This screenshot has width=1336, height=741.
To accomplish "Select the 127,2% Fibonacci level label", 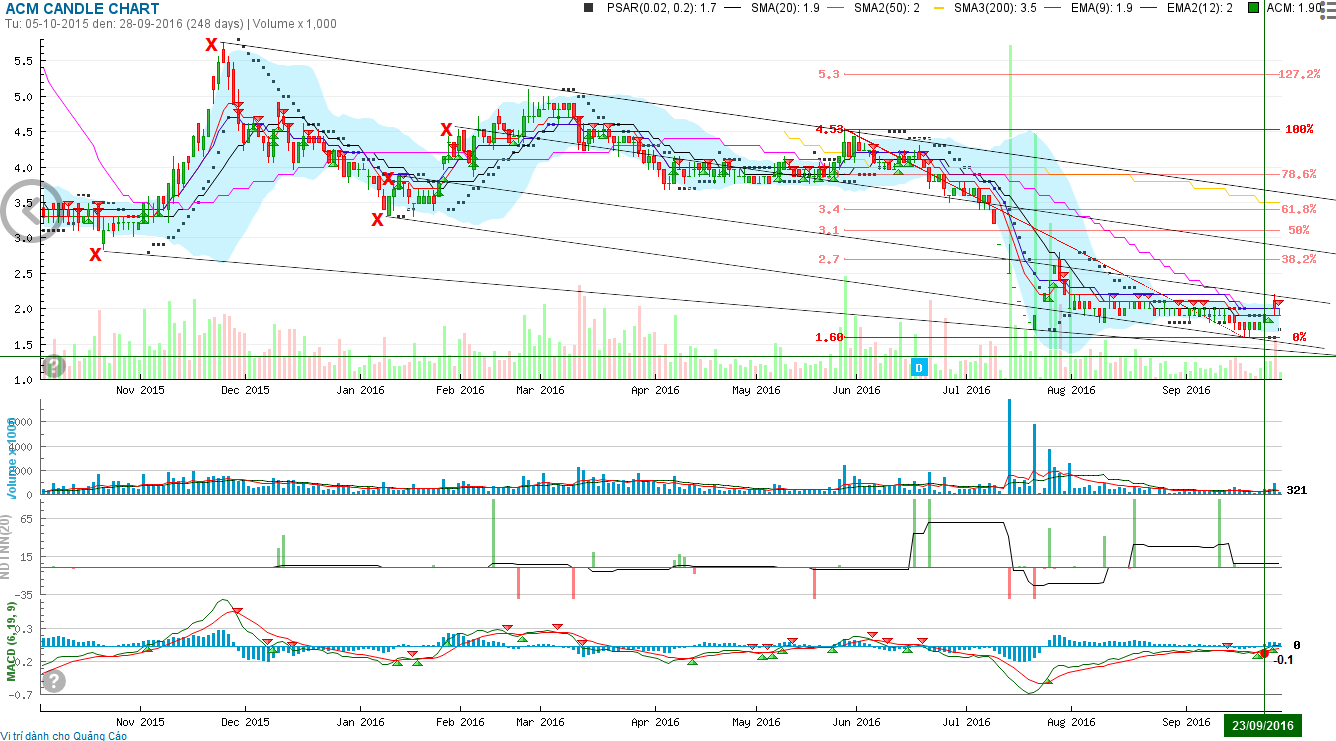I will [1299, 74].
